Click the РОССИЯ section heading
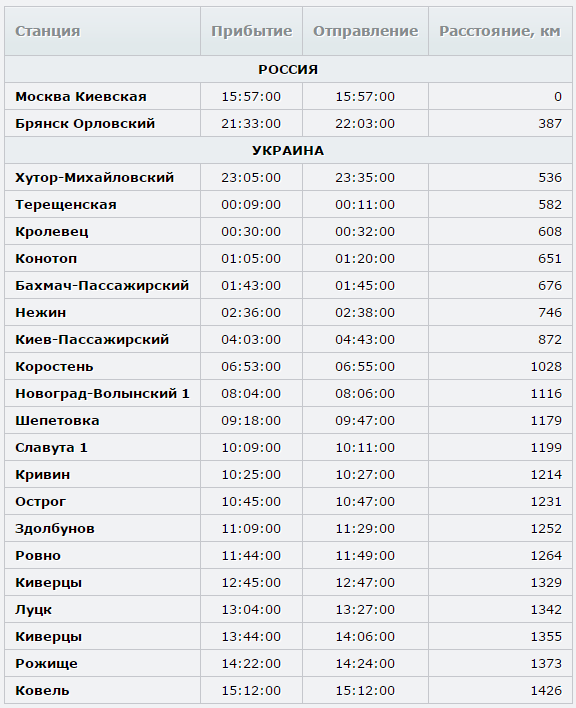This screenshot has width=576, height=708. [288, 70]
